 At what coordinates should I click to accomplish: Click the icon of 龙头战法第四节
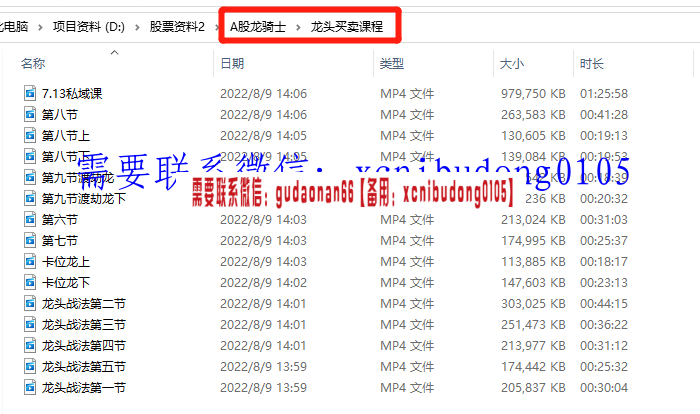click(30, 345)
